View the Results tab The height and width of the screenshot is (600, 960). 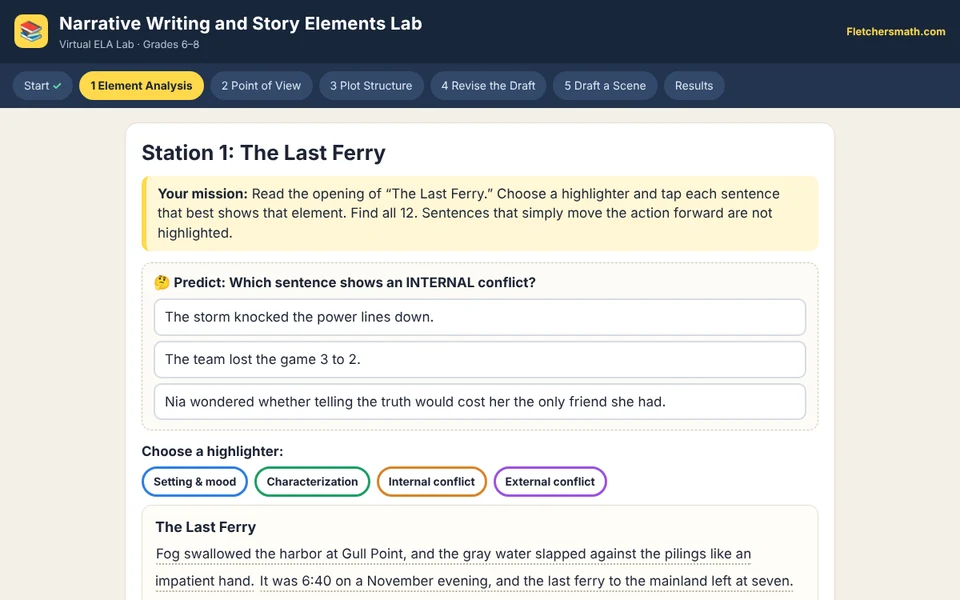click(x=694, y=86)
